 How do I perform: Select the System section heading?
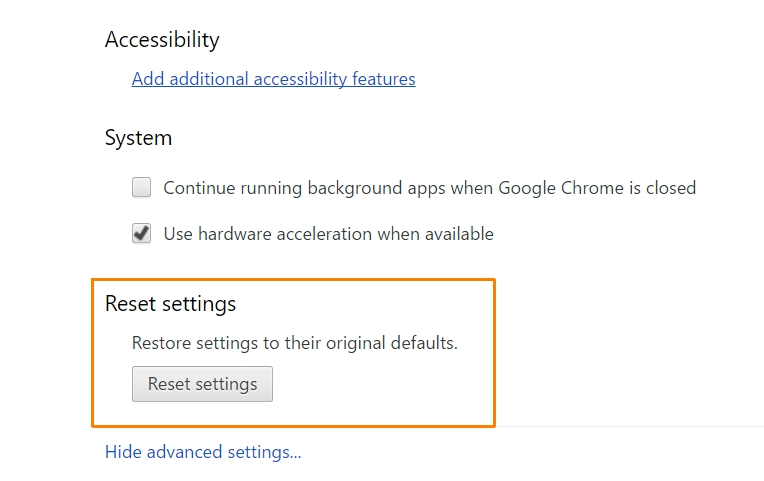(138, 138)
